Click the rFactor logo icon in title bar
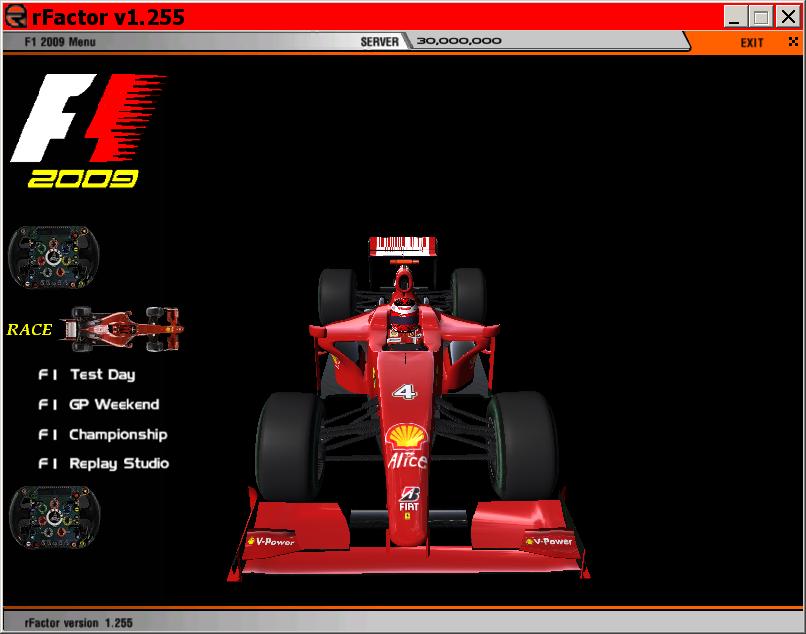This screenshot has width=806, height=634. point(15,16)
